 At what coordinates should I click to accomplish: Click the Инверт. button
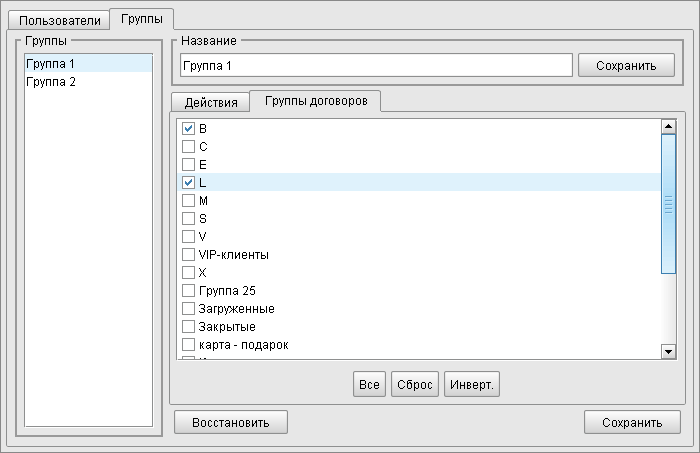[x=472, y=385]
